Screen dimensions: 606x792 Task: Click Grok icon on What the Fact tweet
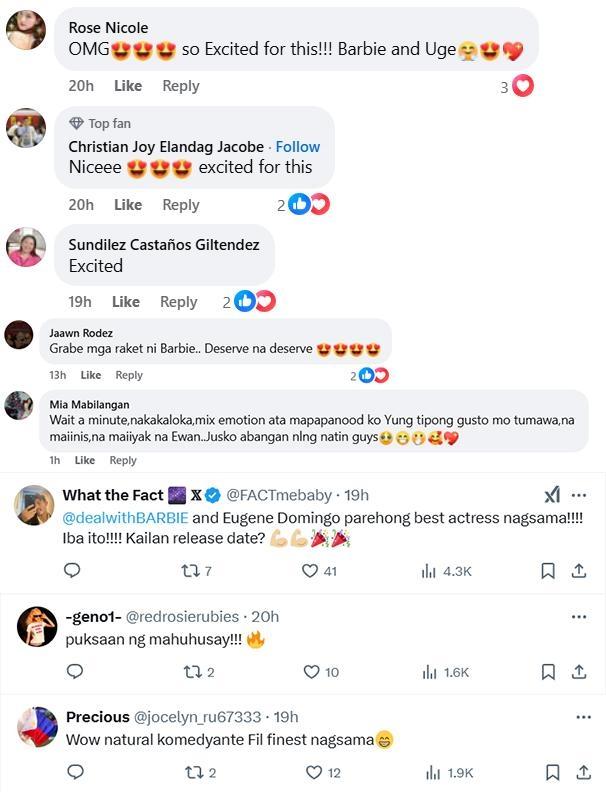coord(552,495)
